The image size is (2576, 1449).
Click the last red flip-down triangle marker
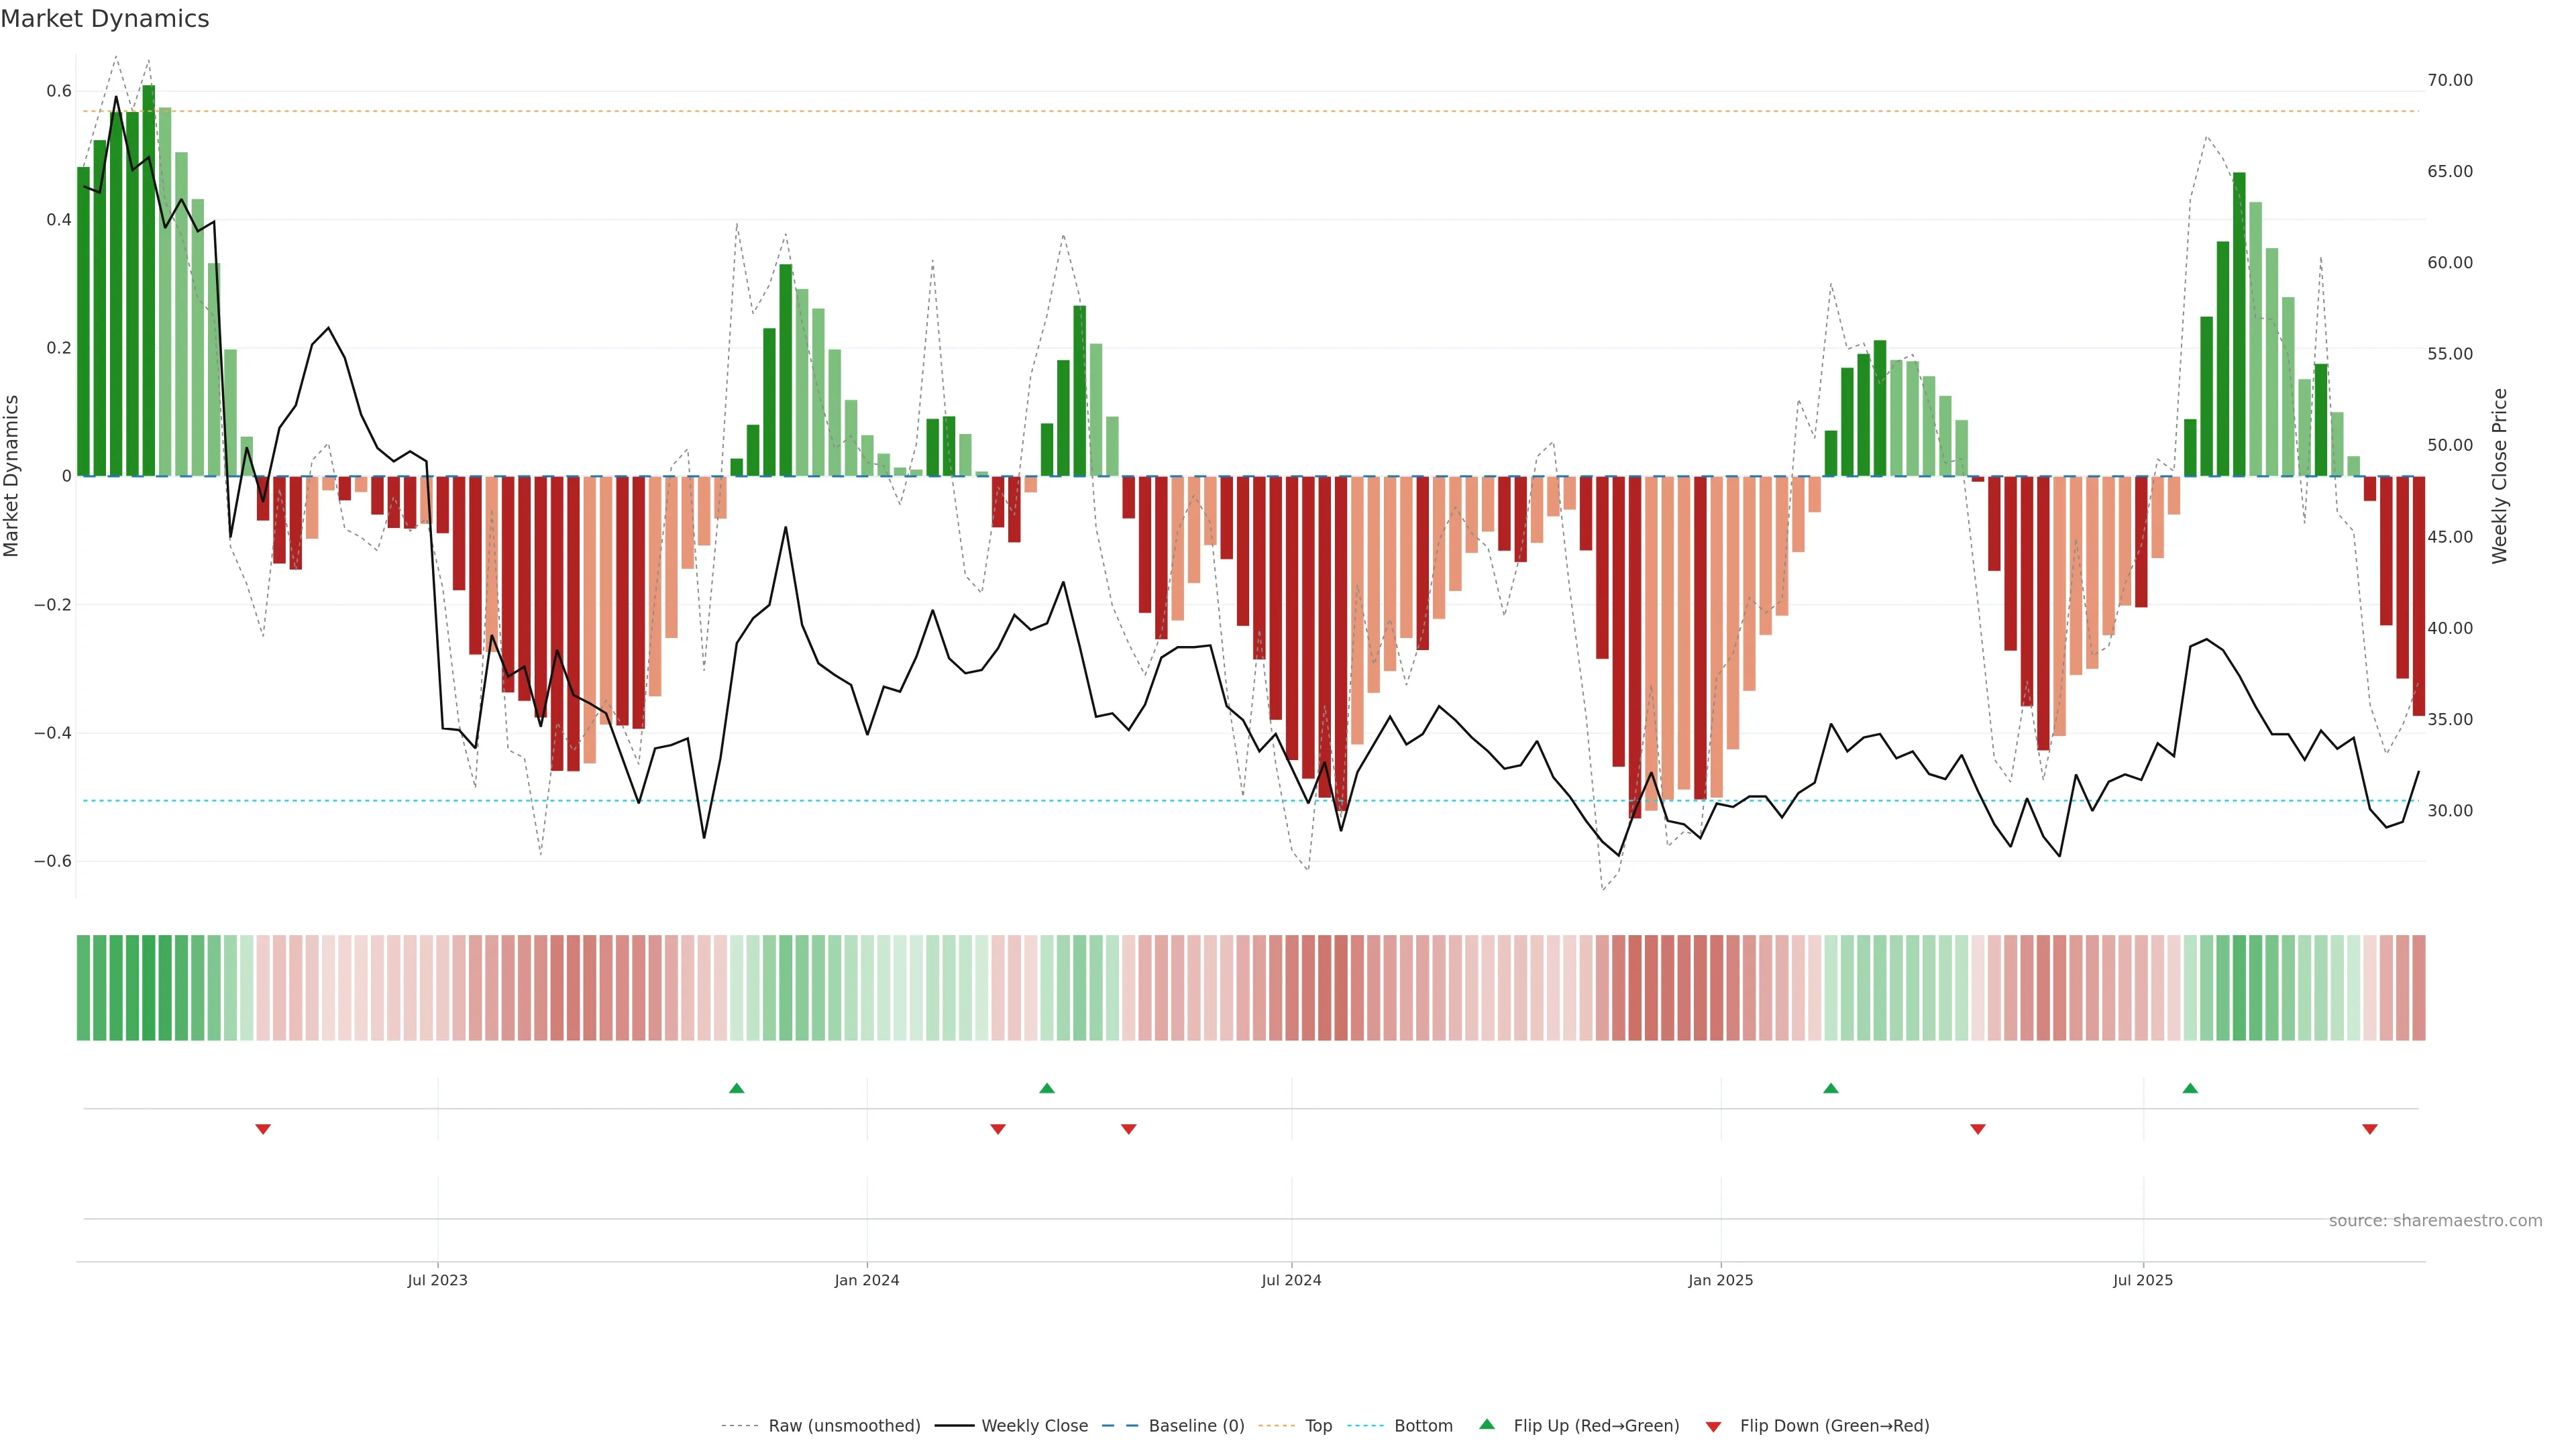click(x=2370, y=1129)
